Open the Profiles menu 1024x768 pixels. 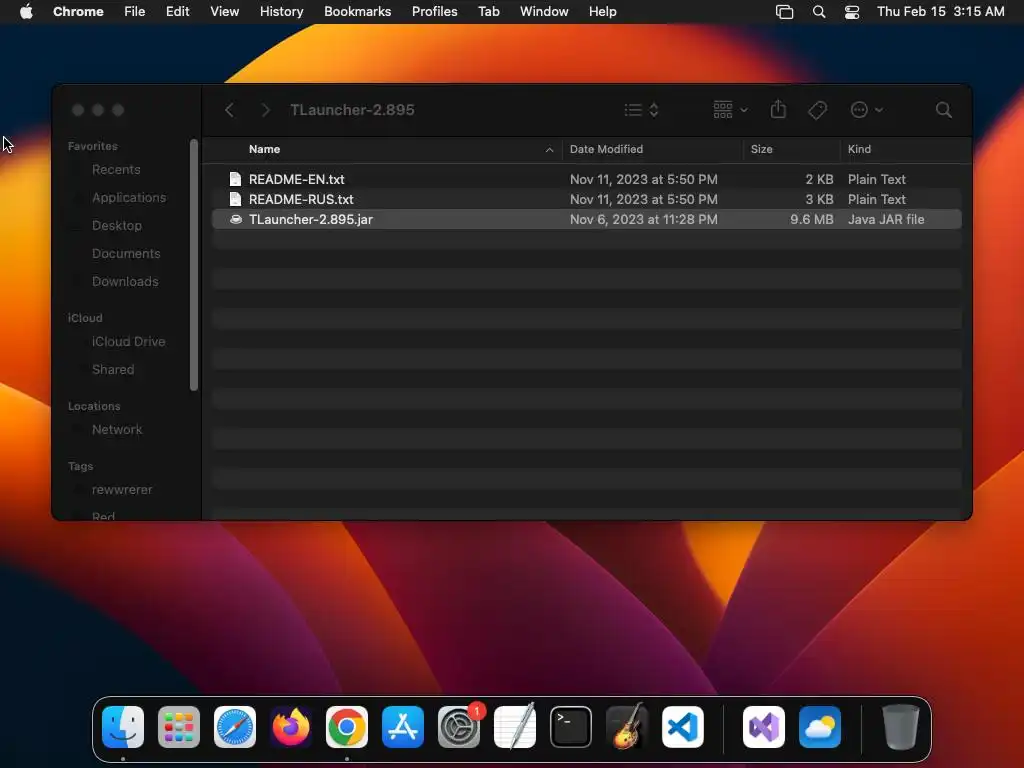(x=434, y=12)
